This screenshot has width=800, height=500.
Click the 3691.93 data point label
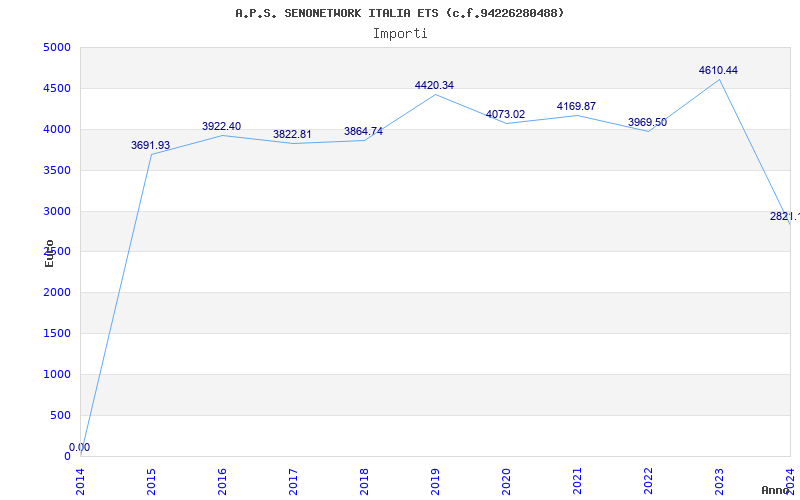point(151,145)
